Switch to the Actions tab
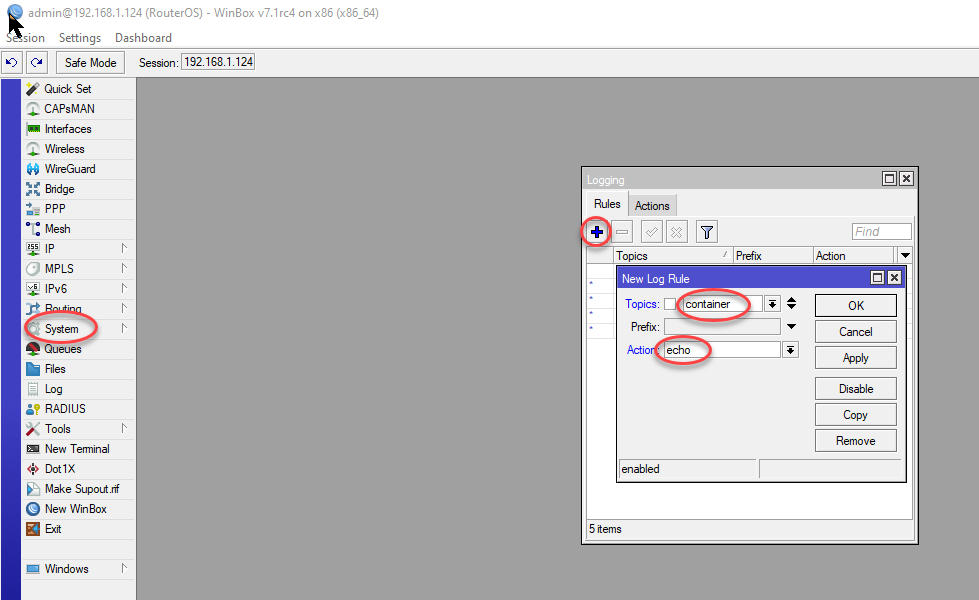The width and height of the screenshot is (979, 600). 652,205
